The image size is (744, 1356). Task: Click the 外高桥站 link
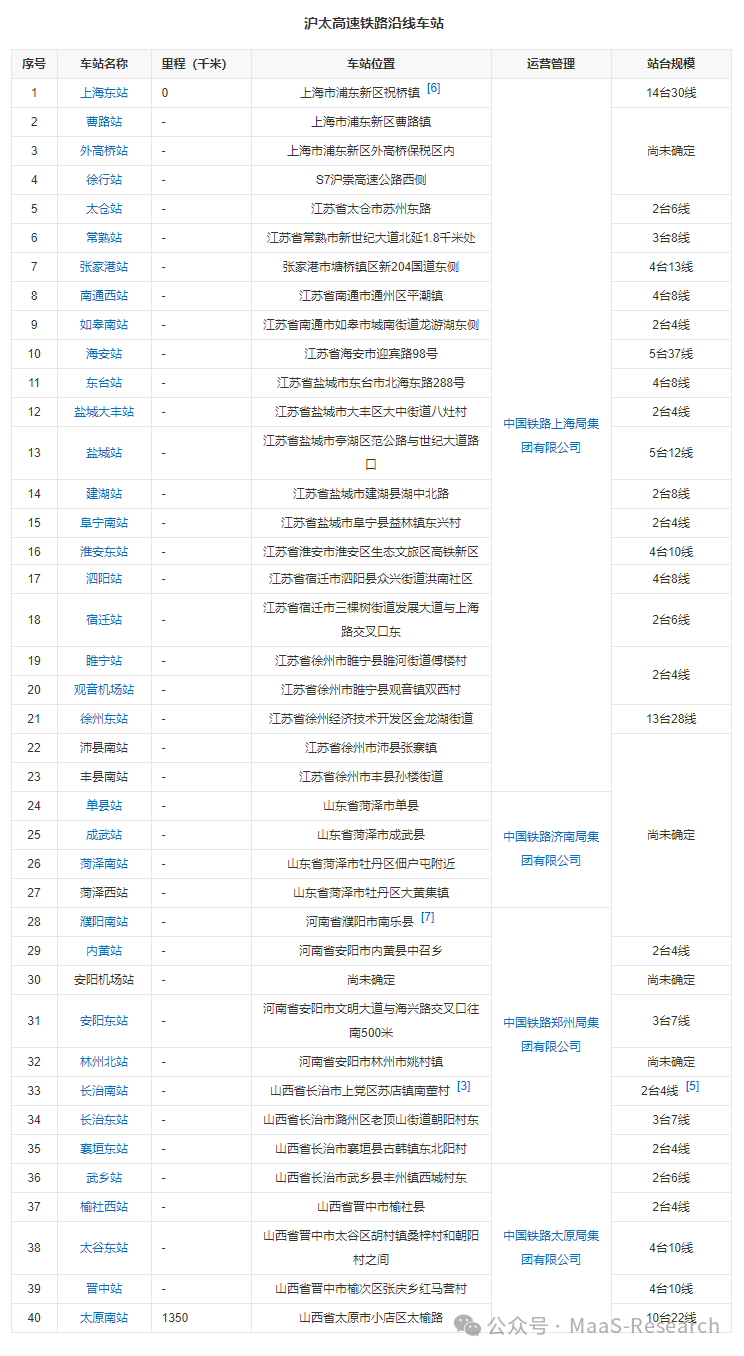(x=104, y=151)
